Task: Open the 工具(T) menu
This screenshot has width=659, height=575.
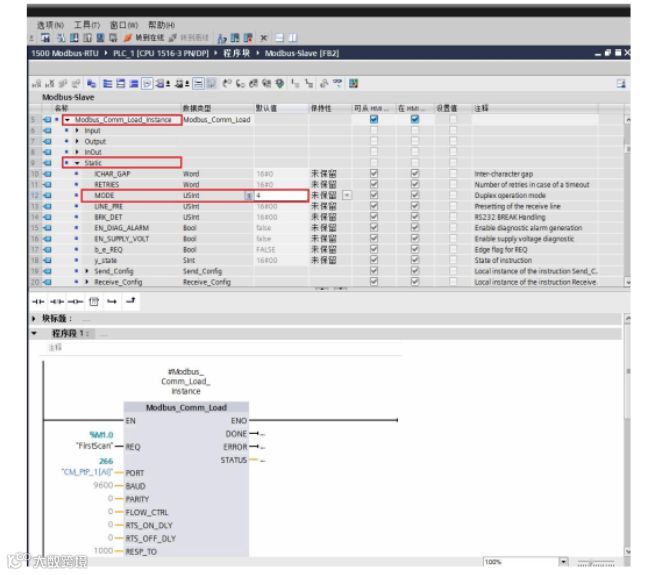Action: (x=87, y=25)
